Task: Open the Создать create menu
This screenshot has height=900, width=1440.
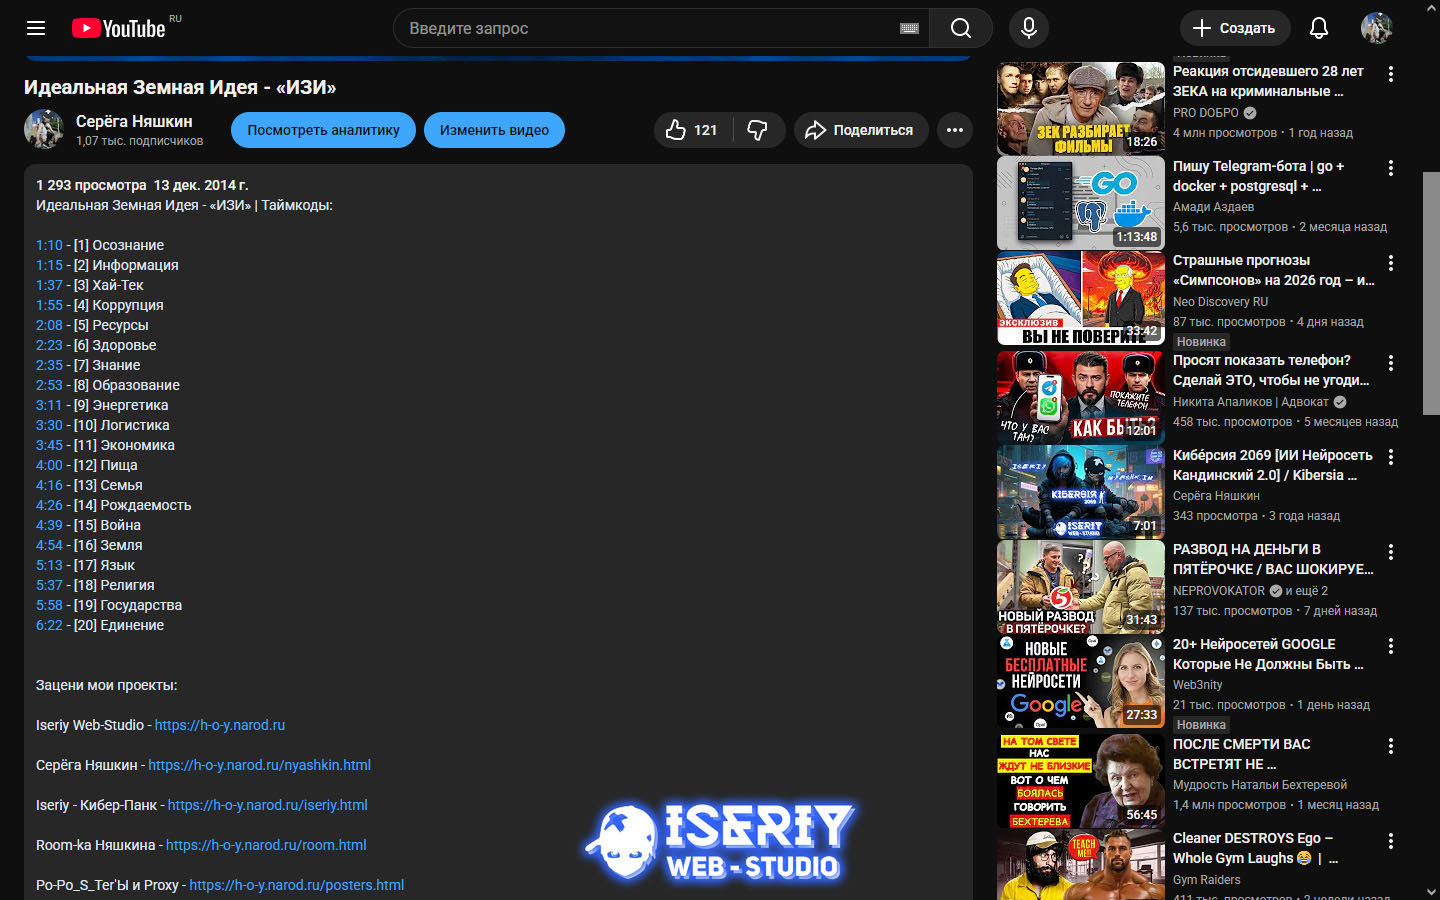Action: click(x=1234, y=28)
